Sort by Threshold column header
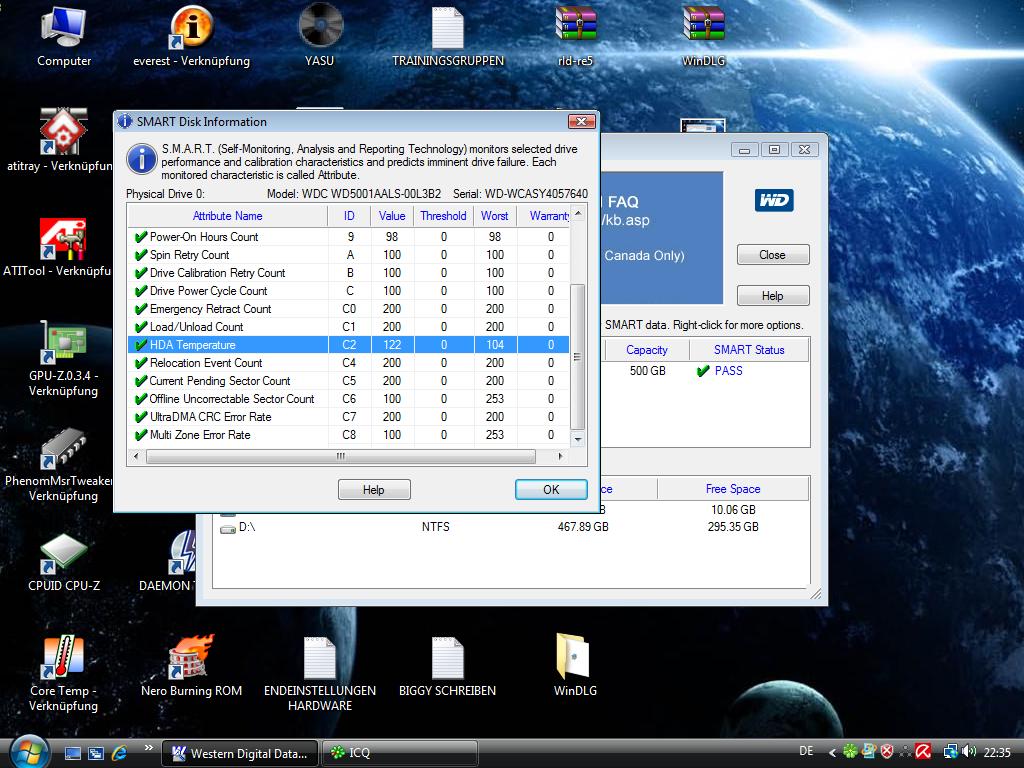The width and height of the screenshot is (1024, 768). click(443, 216)
